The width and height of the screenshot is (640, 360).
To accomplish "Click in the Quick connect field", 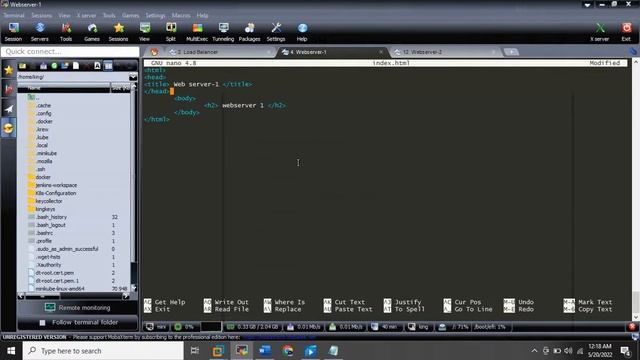I will tap(70, 51).
